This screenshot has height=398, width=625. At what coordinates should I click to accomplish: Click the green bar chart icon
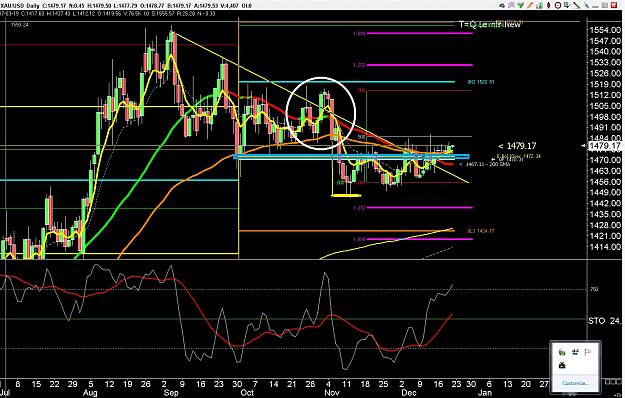[540, 6]
